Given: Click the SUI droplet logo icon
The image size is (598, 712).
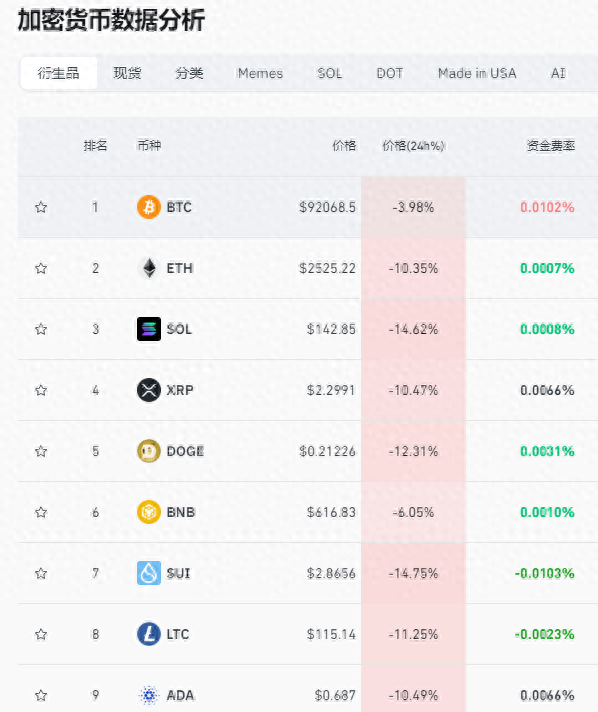Looking at the screenshot, I should (149, 573).
